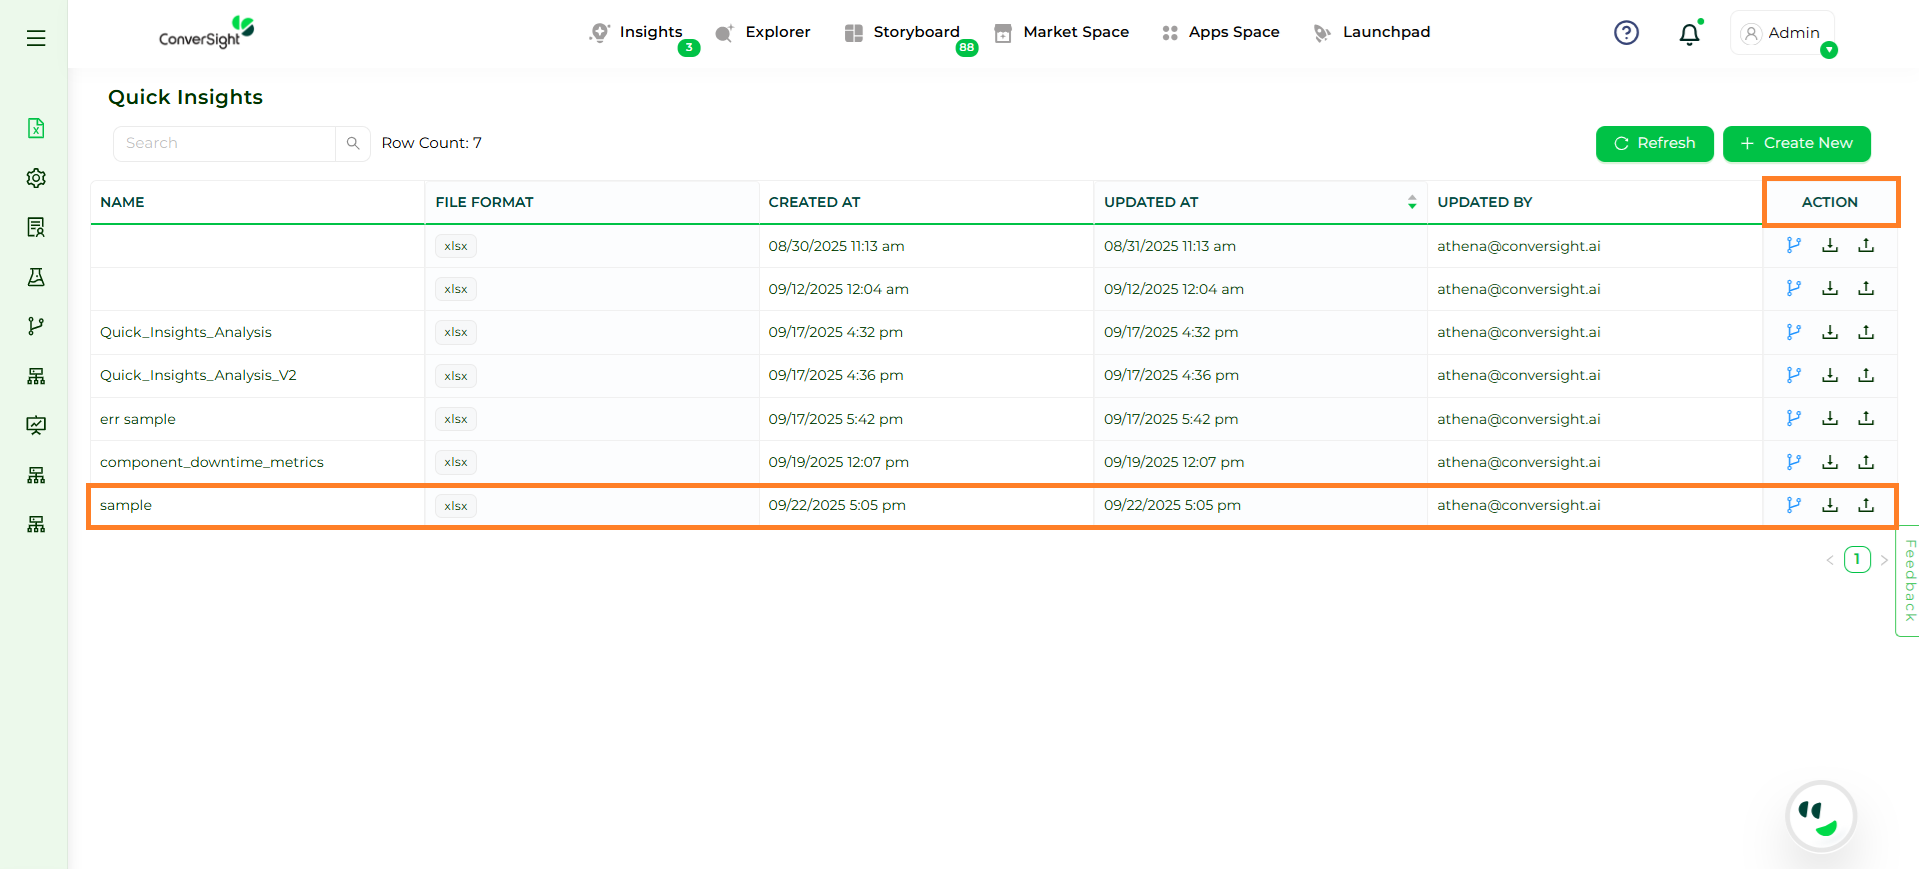Screen dimensions: 1919x869
Task: Open the notifications bell
Action: coord(1689,34)
